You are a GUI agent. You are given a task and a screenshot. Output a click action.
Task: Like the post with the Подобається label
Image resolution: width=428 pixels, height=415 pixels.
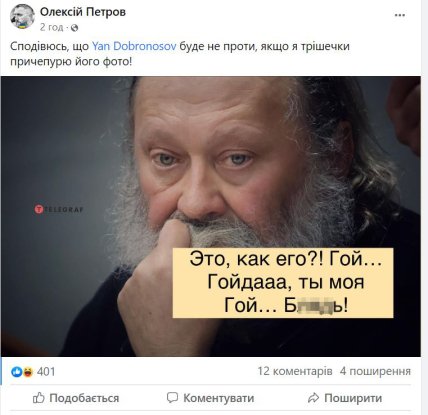coord(84,398)
